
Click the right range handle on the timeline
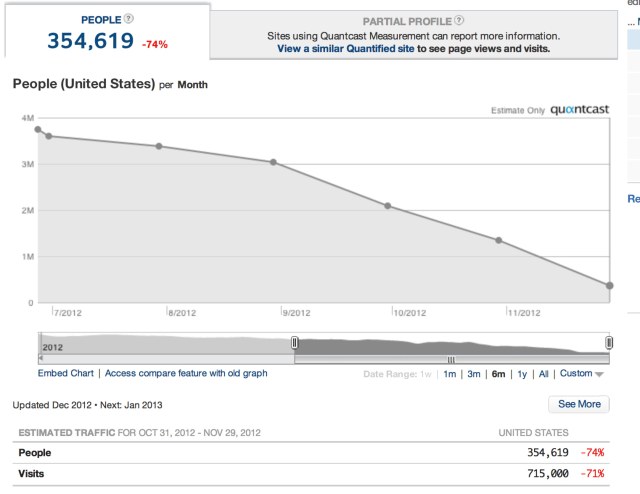click(609, 342)
